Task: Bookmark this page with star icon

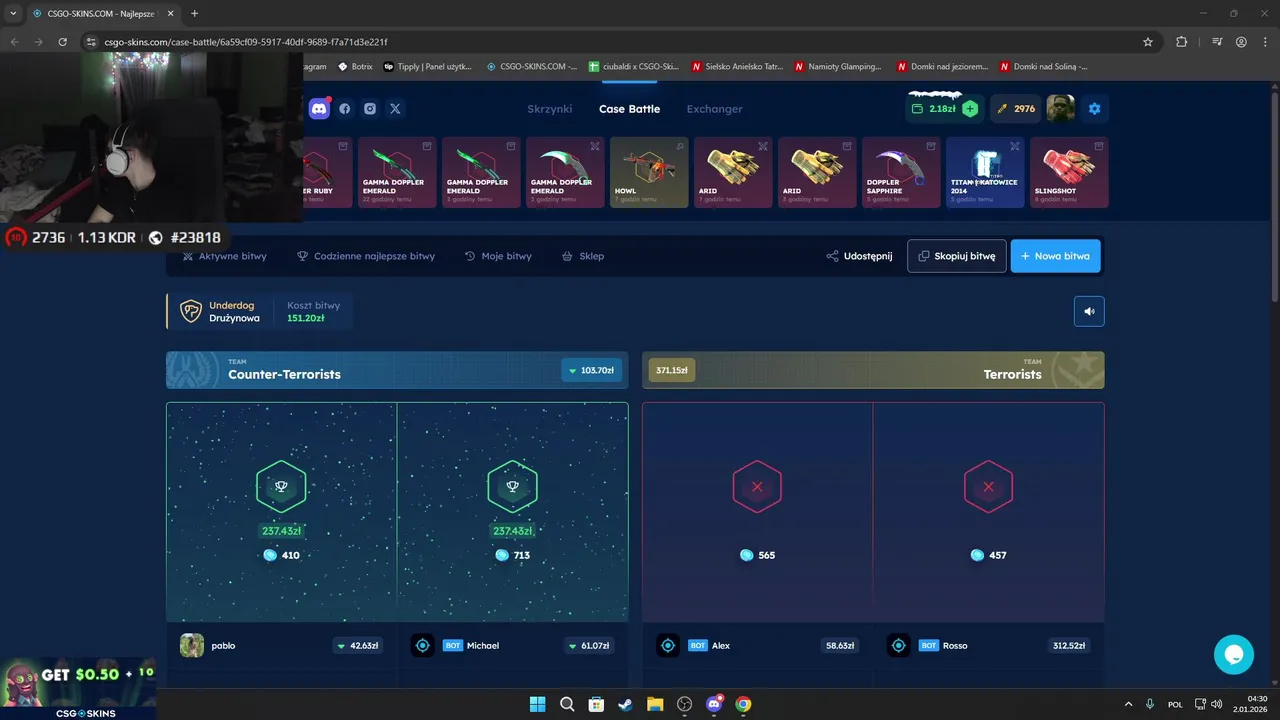Action: (x=1148, y=42)
